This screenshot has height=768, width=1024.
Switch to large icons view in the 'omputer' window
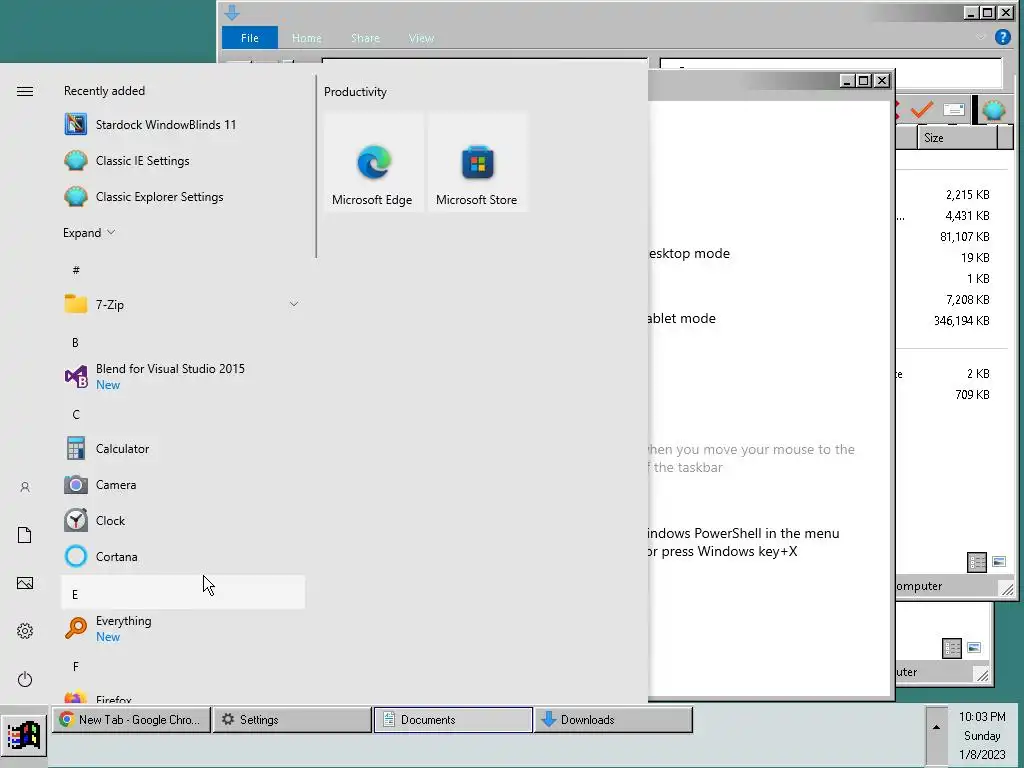999,562
